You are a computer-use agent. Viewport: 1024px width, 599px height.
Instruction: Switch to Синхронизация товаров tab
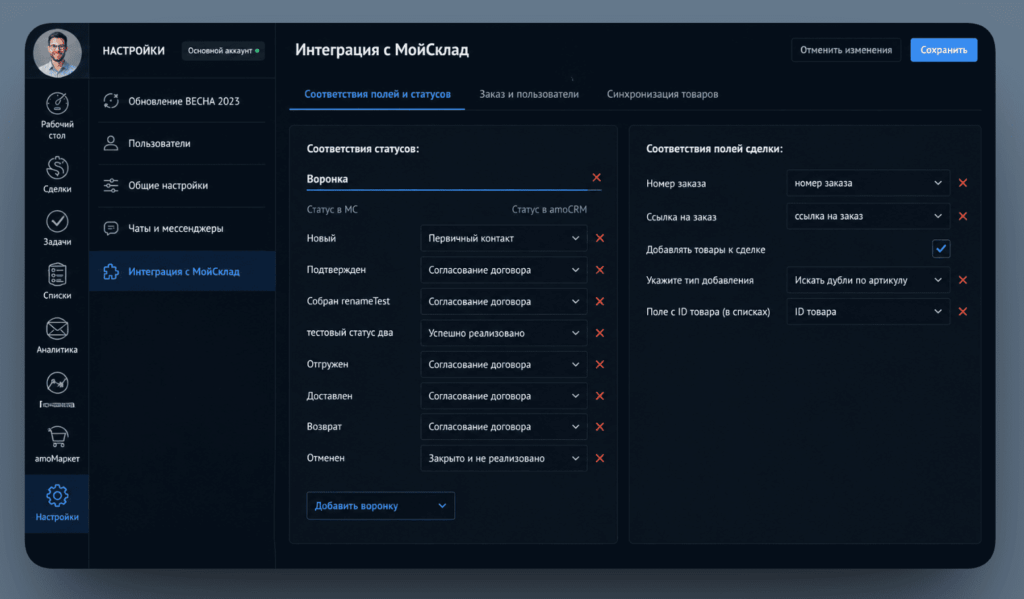pos(662,94)
